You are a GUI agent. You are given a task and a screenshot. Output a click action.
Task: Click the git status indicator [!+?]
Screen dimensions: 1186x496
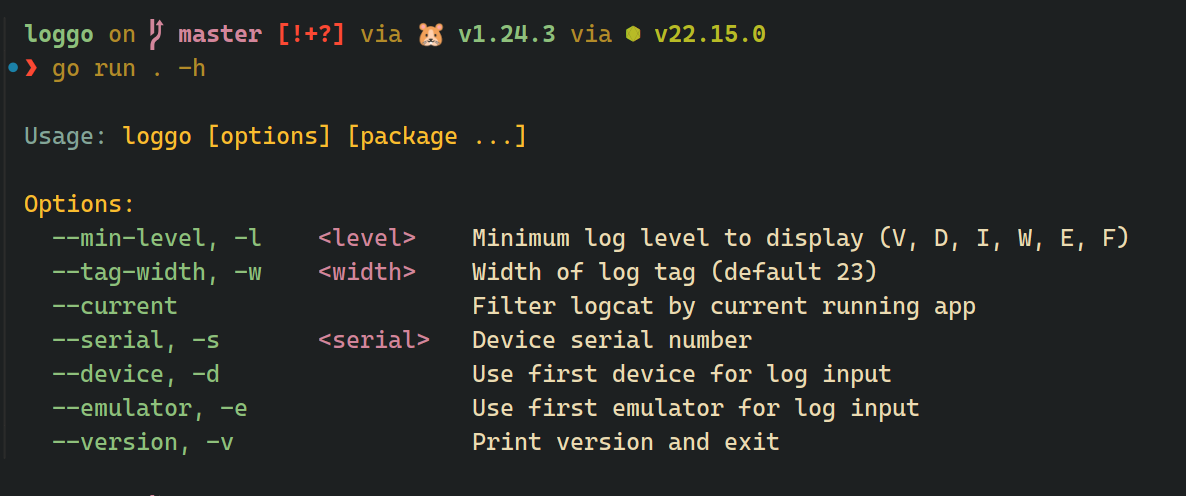pyautogui.click(x=312, y=34)
